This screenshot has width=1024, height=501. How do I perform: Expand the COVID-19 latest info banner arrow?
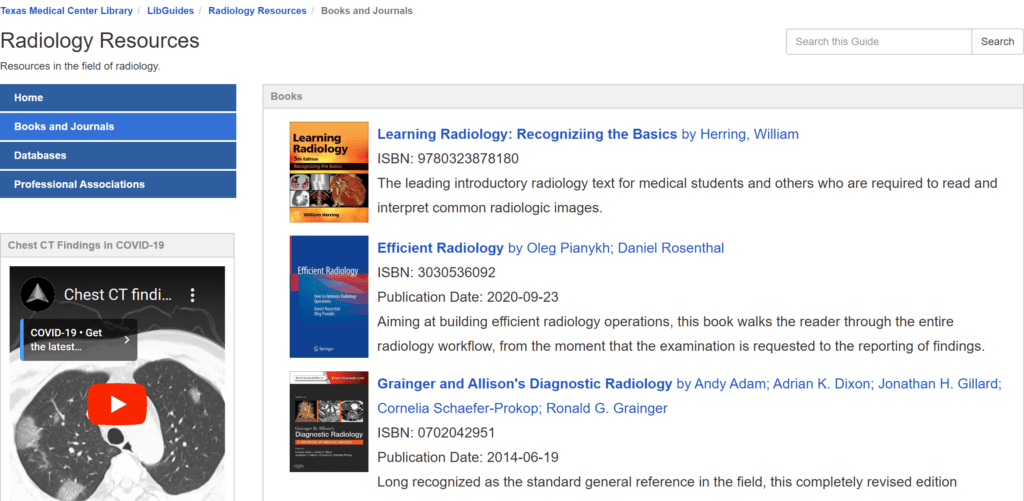coord(127,340)
